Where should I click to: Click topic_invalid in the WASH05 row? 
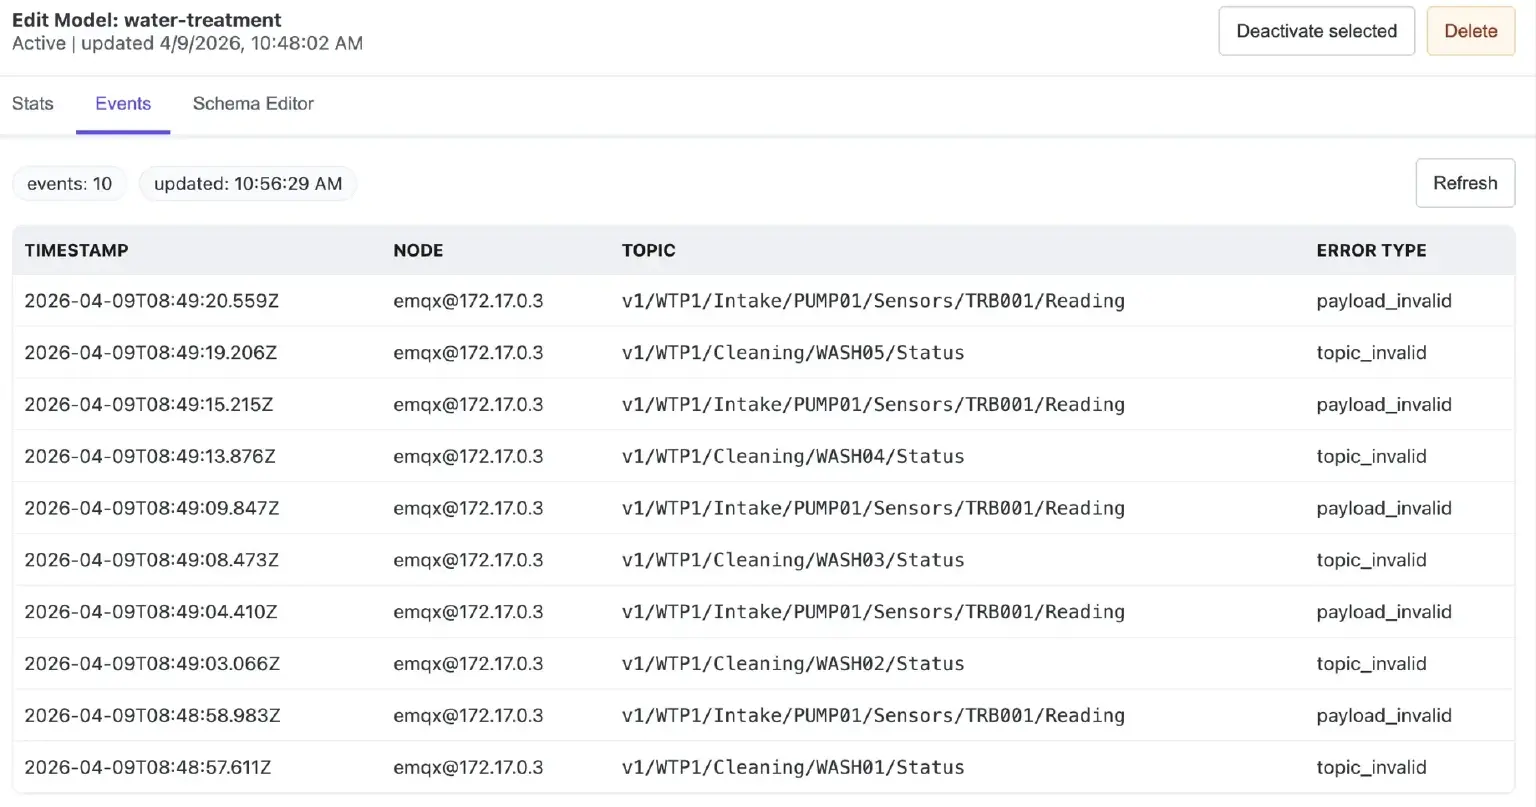tap(1371, 353)
